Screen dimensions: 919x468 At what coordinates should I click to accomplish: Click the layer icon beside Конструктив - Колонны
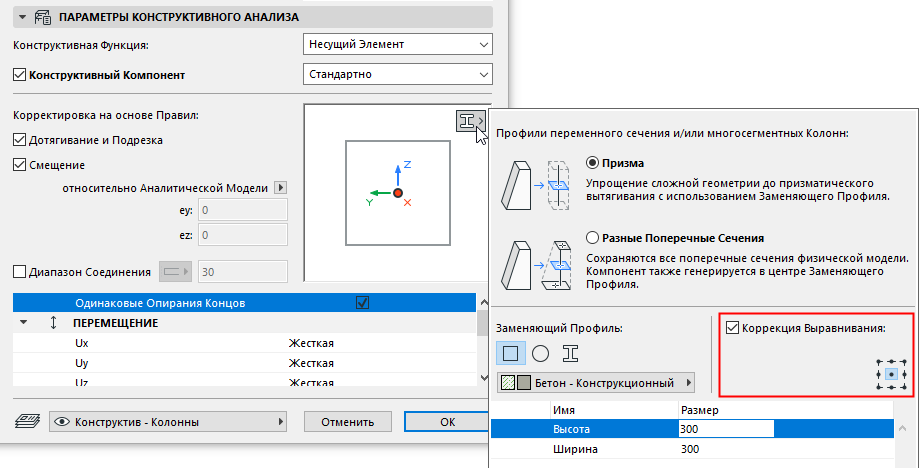27,422
